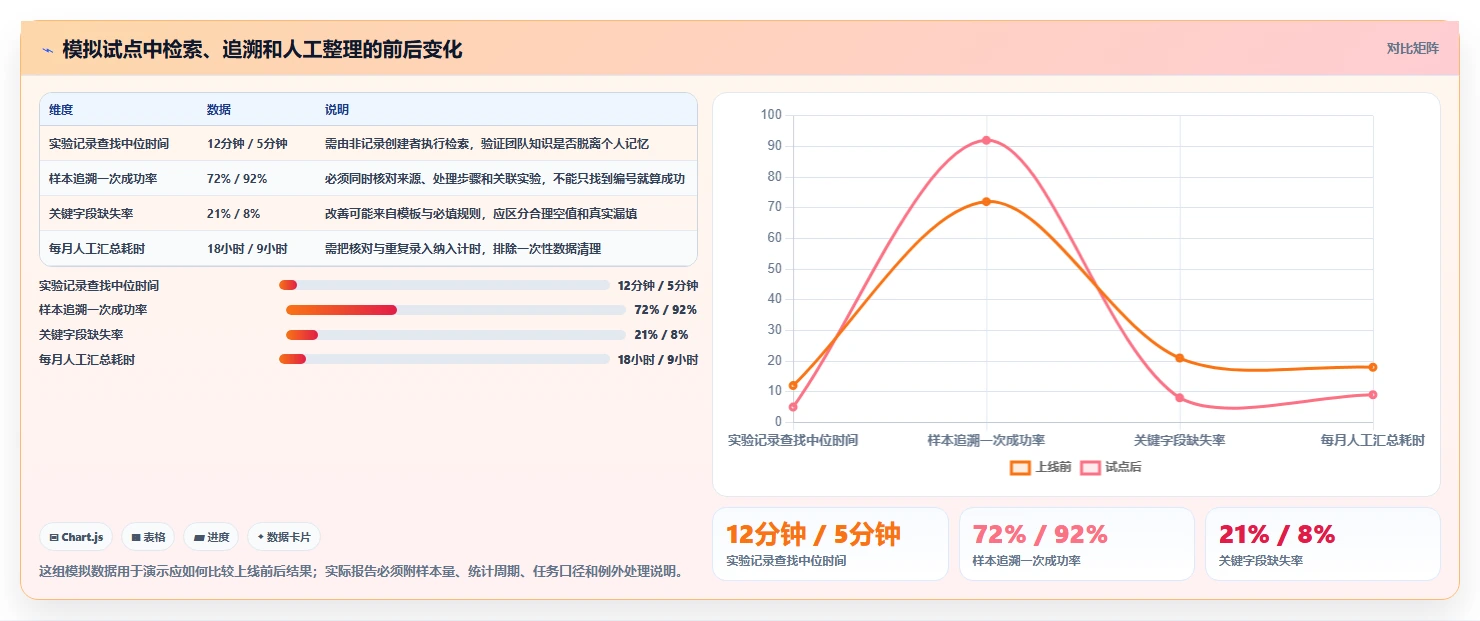This screenshot has width=1480, height=621.
Task: Click the progress bar for 实验记录查找中位时间
Action: pos(444,285)
